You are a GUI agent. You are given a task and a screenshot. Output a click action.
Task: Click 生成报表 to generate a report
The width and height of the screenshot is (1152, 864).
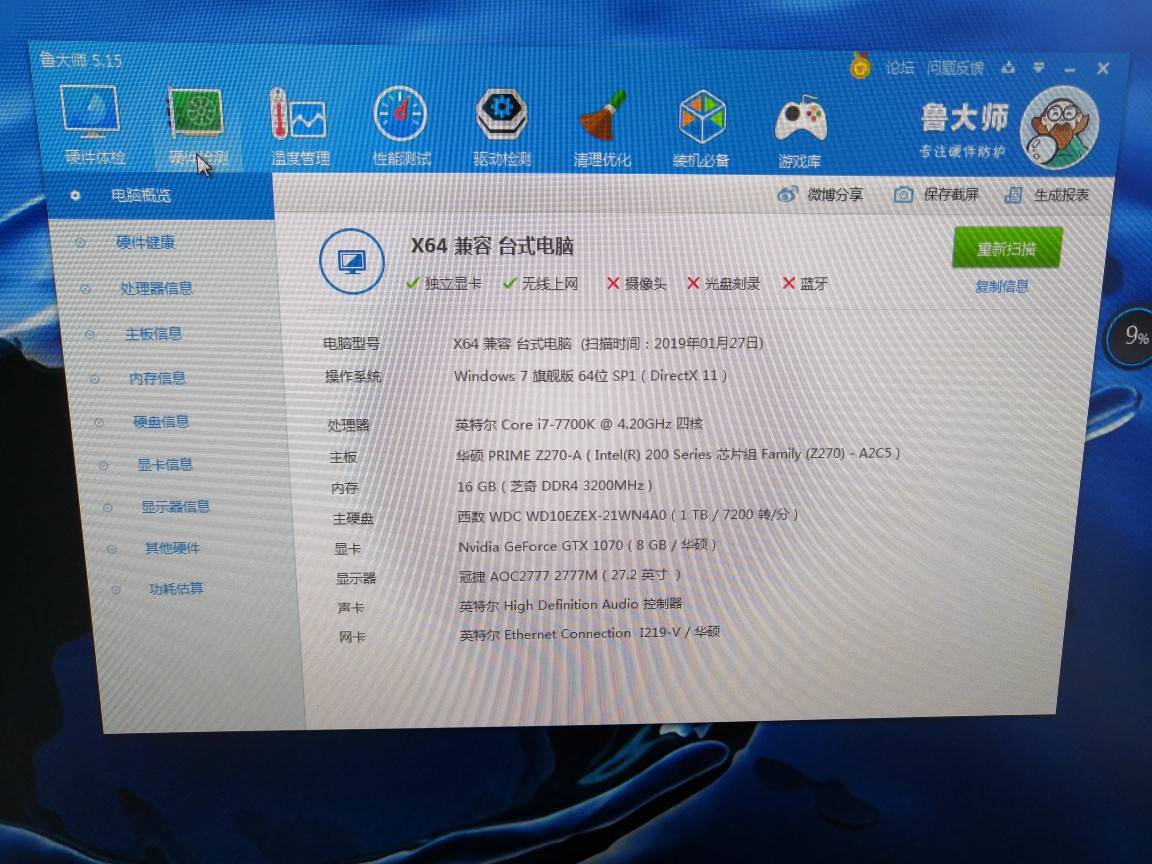pyautogui.click(x=1046, y=195)
